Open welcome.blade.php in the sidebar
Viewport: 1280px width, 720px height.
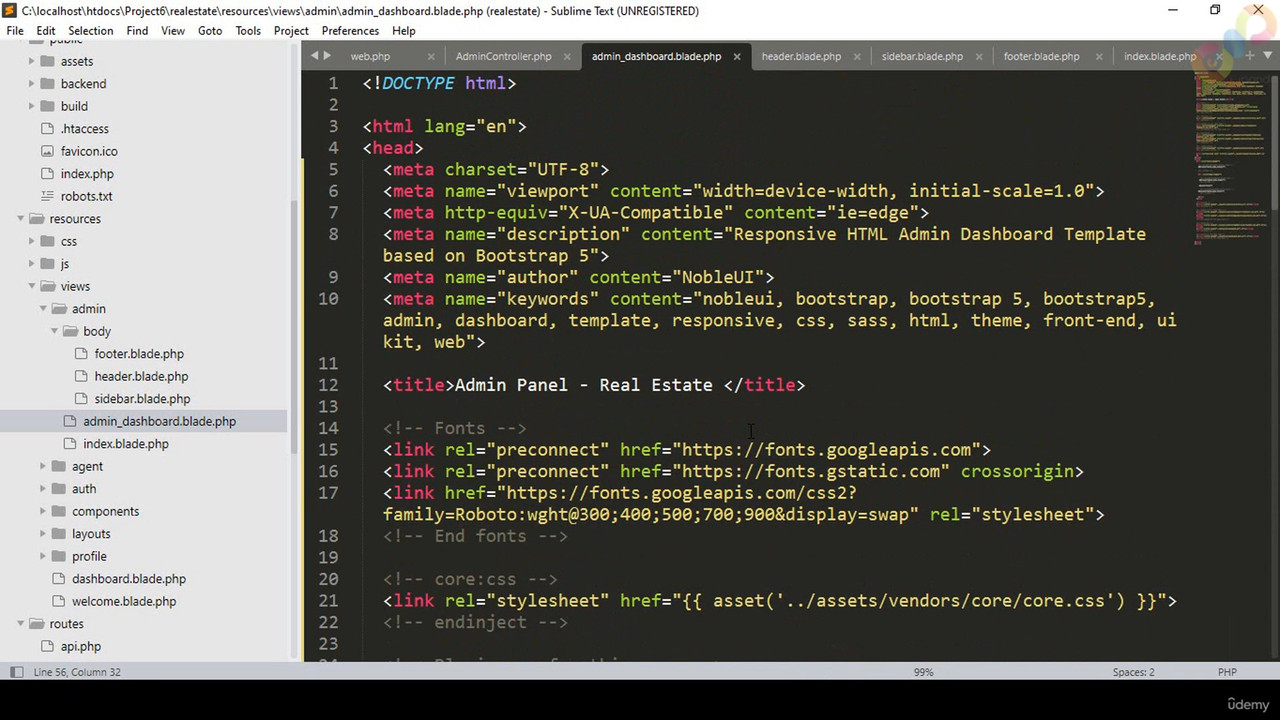[x=124, y=601]
